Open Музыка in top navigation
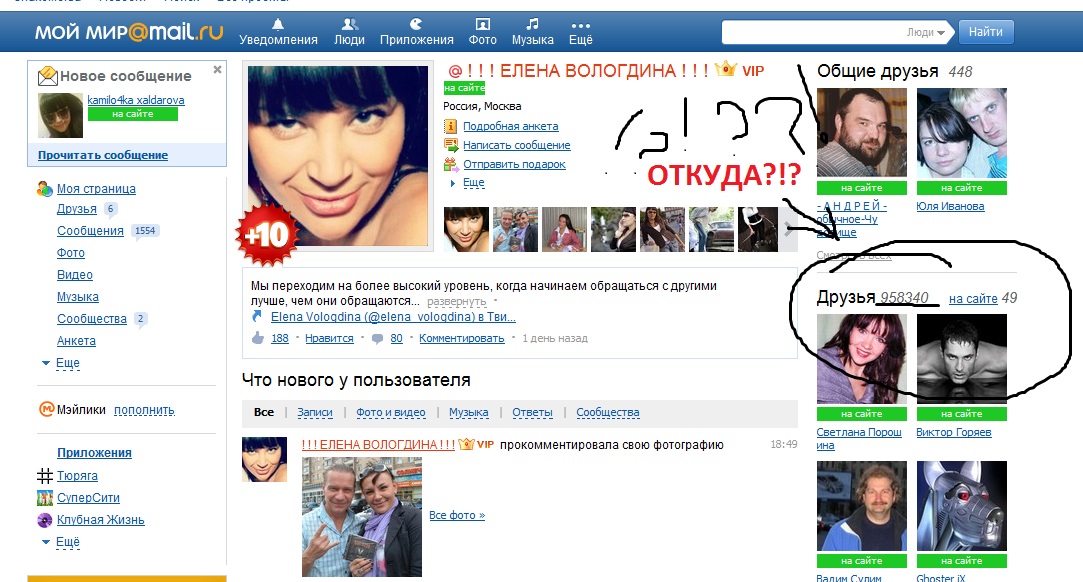This screenshot has width=1083, height=582. click(x=533, y=32)
